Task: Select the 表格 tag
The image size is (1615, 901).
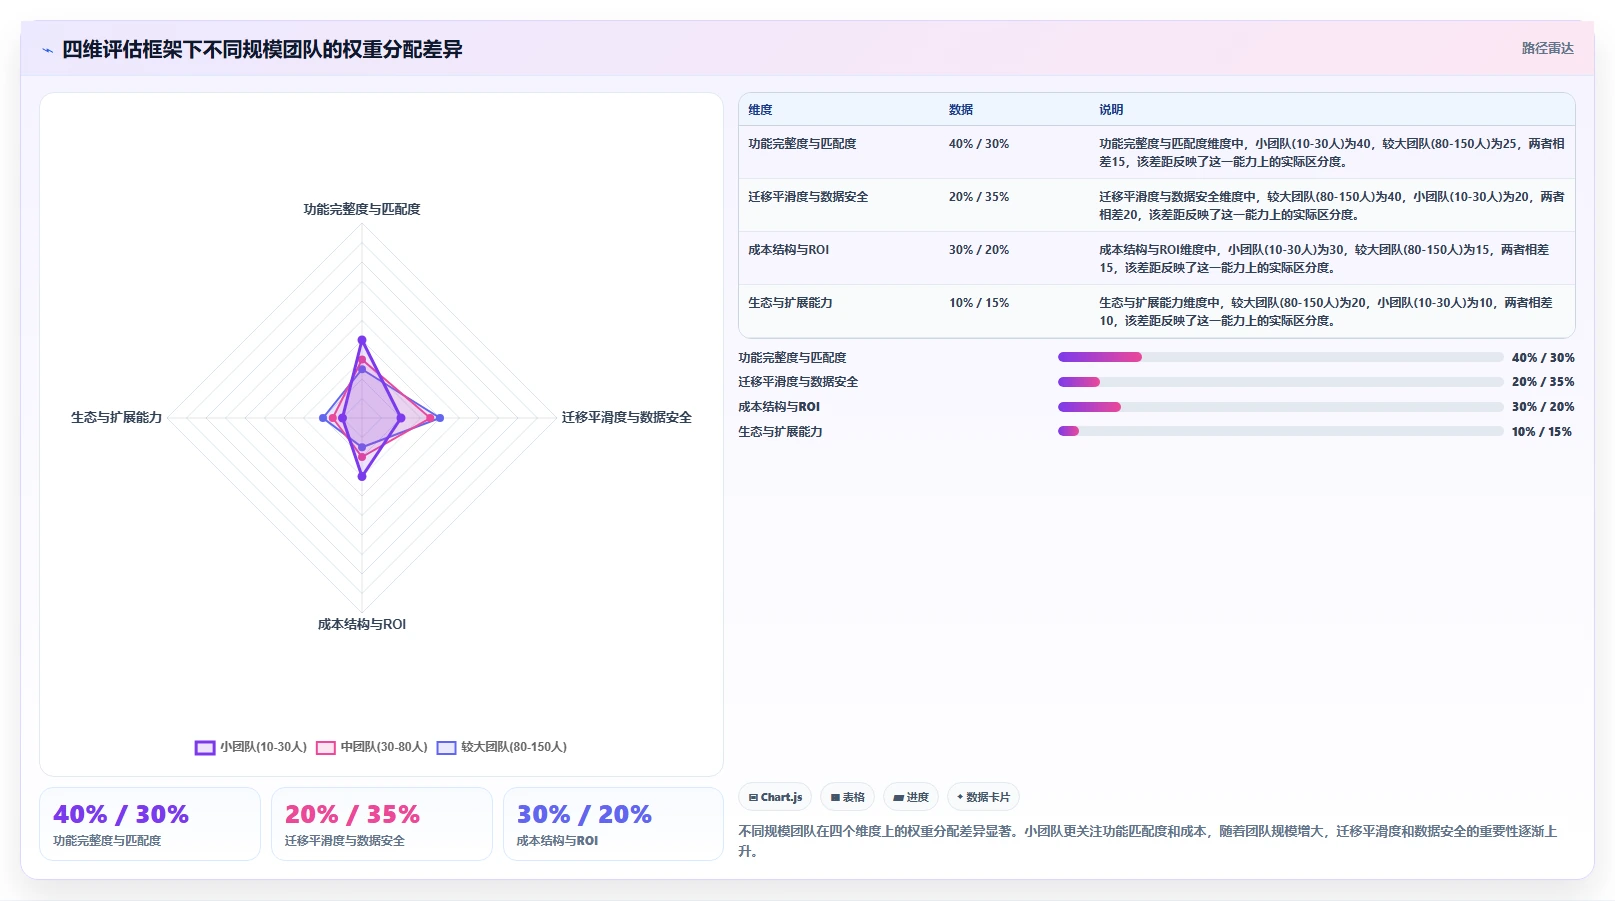Action: pyautogui.click(x=848, y=797)
